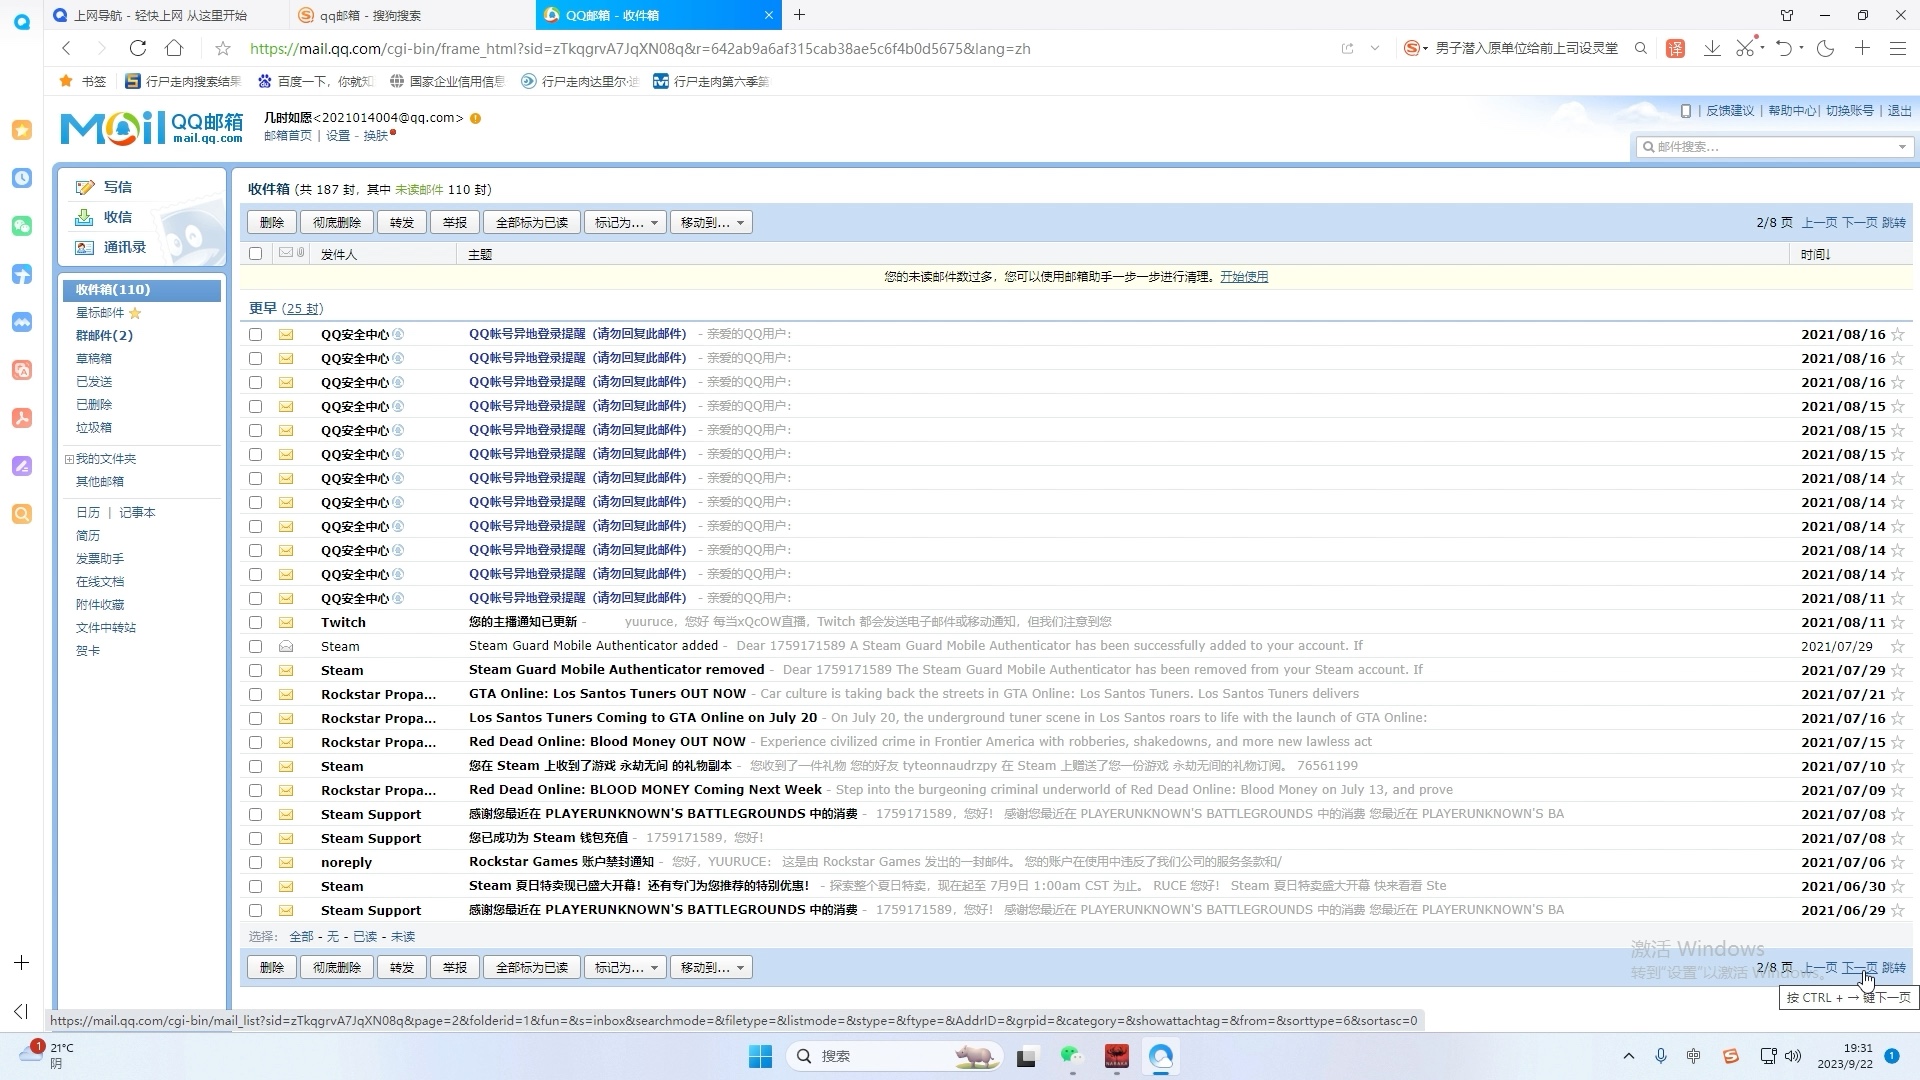
Task: Star the noreply Rockstar Games email
Action: coord(1898,862)
